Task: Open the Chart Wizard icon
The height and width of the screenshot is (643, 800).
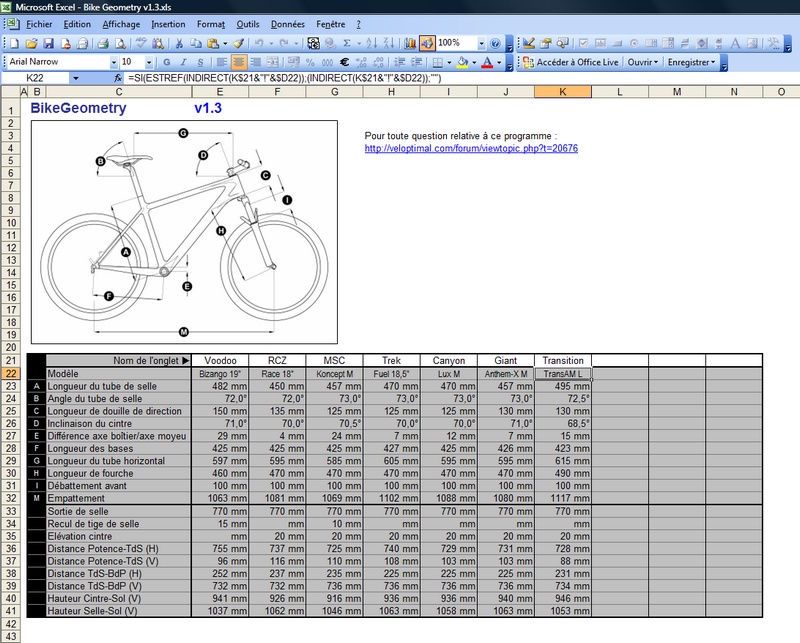Action: point(410,43)
